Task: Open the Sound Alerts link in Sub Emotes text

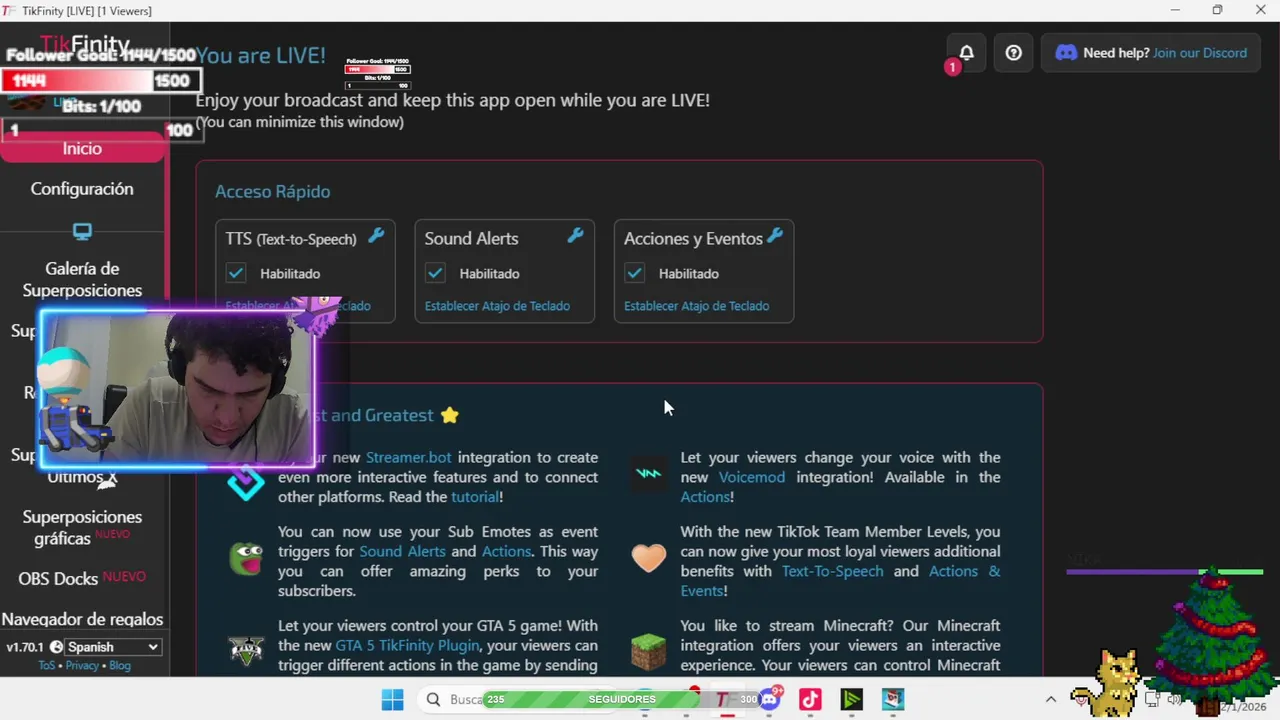Action: coord(403,551)
